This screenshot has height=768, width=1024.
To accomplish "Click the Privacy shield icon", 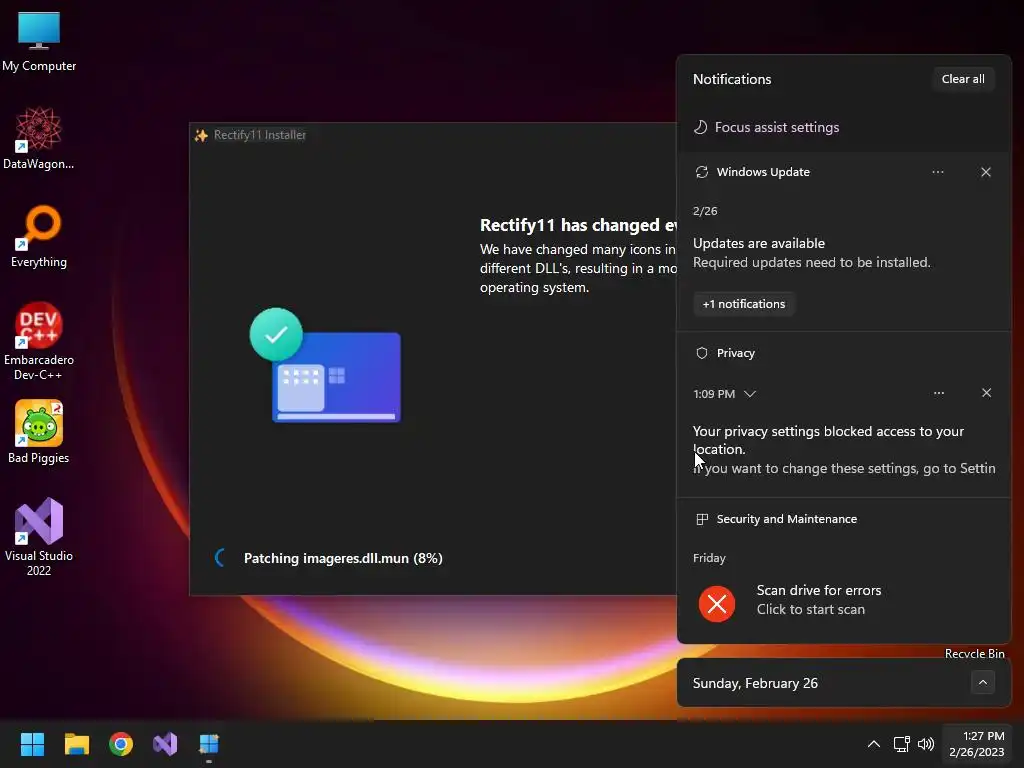I will 702,353.
